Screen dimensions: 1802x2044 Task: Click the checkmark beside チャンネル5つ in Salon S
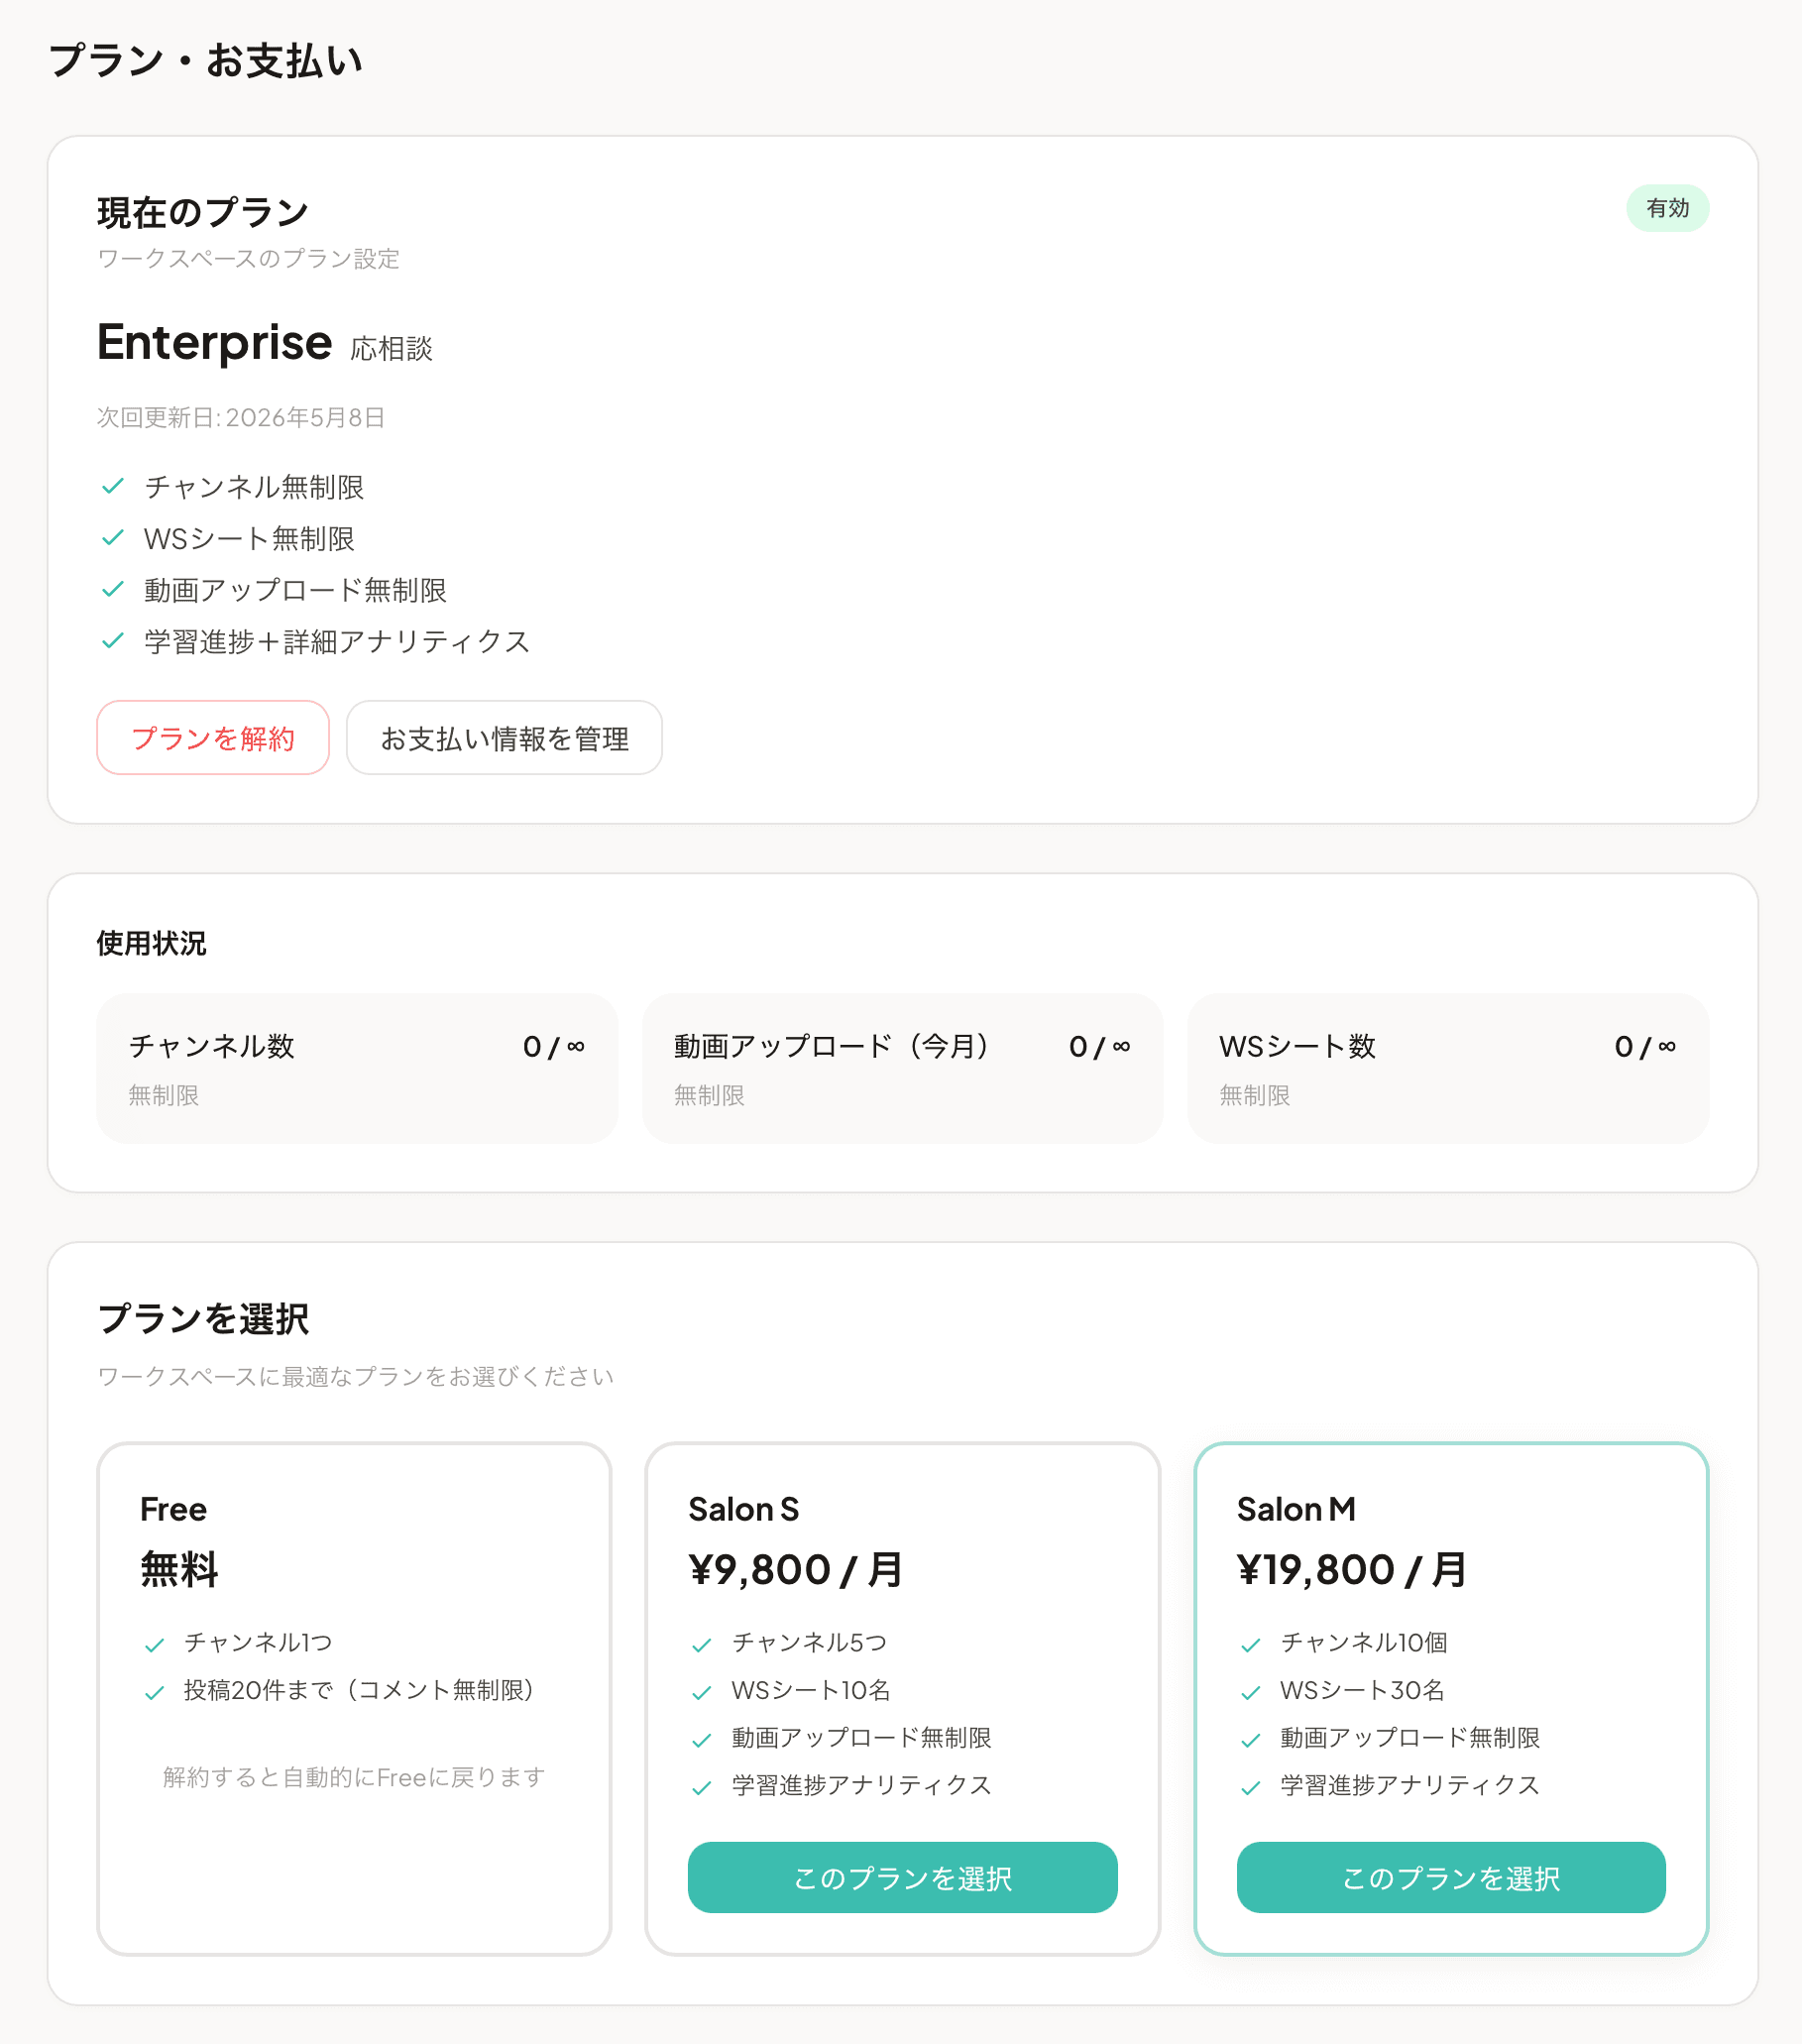pos(701,1642)
